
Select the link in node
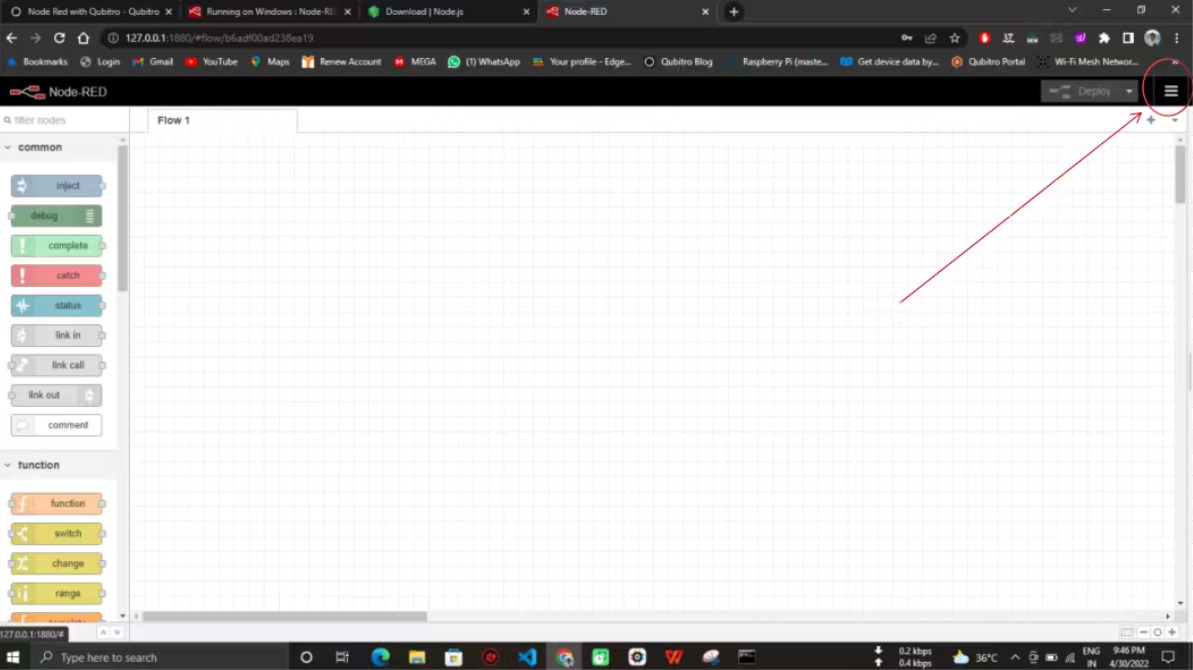[57, 335]
